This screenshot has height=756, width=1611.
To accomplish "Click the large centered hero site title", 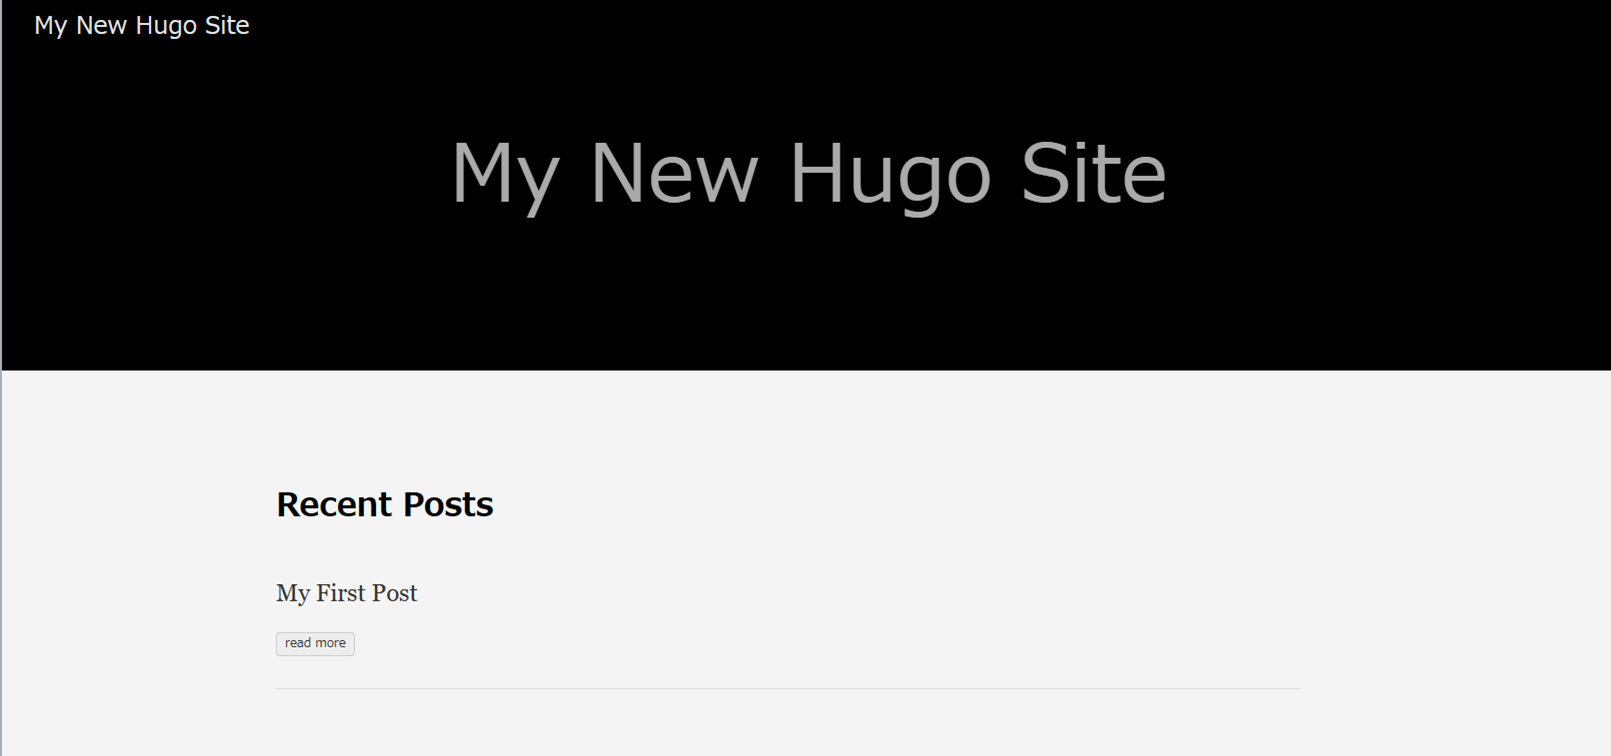I will click(x=808, y=173).
